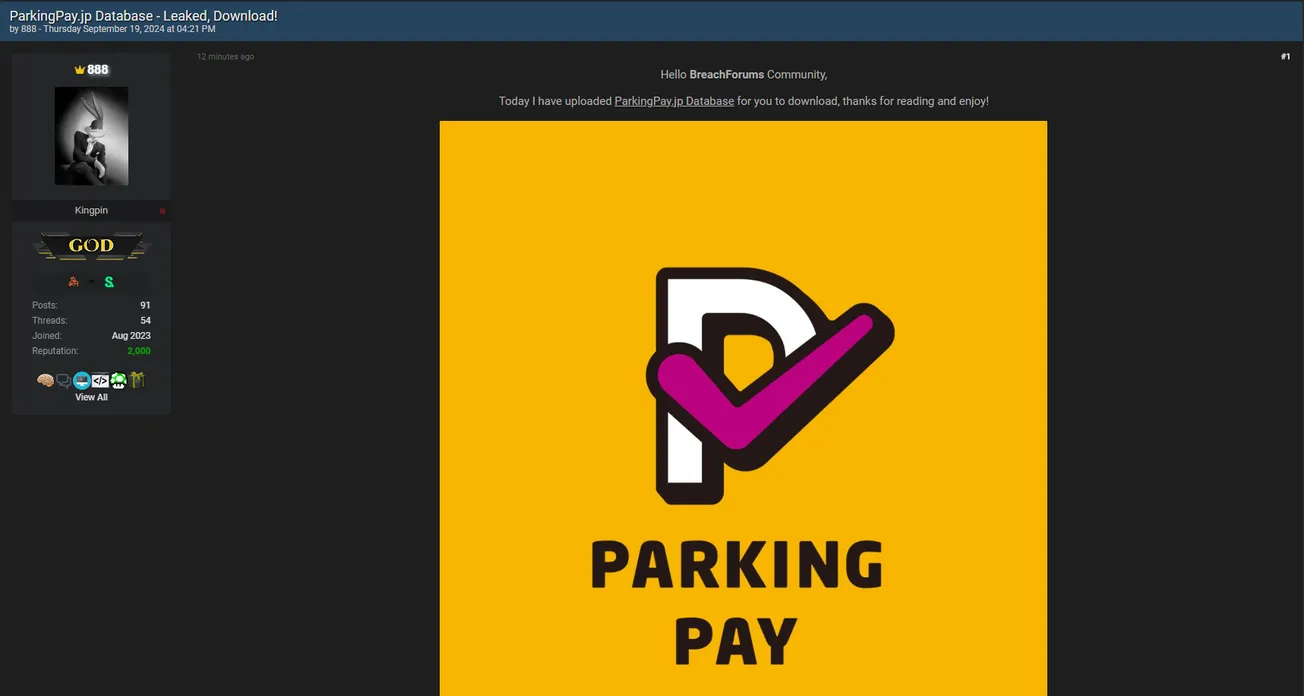Click the green mushroom award badge
Viewport: 1304px width, 696px height.
(x=118, y=381)
